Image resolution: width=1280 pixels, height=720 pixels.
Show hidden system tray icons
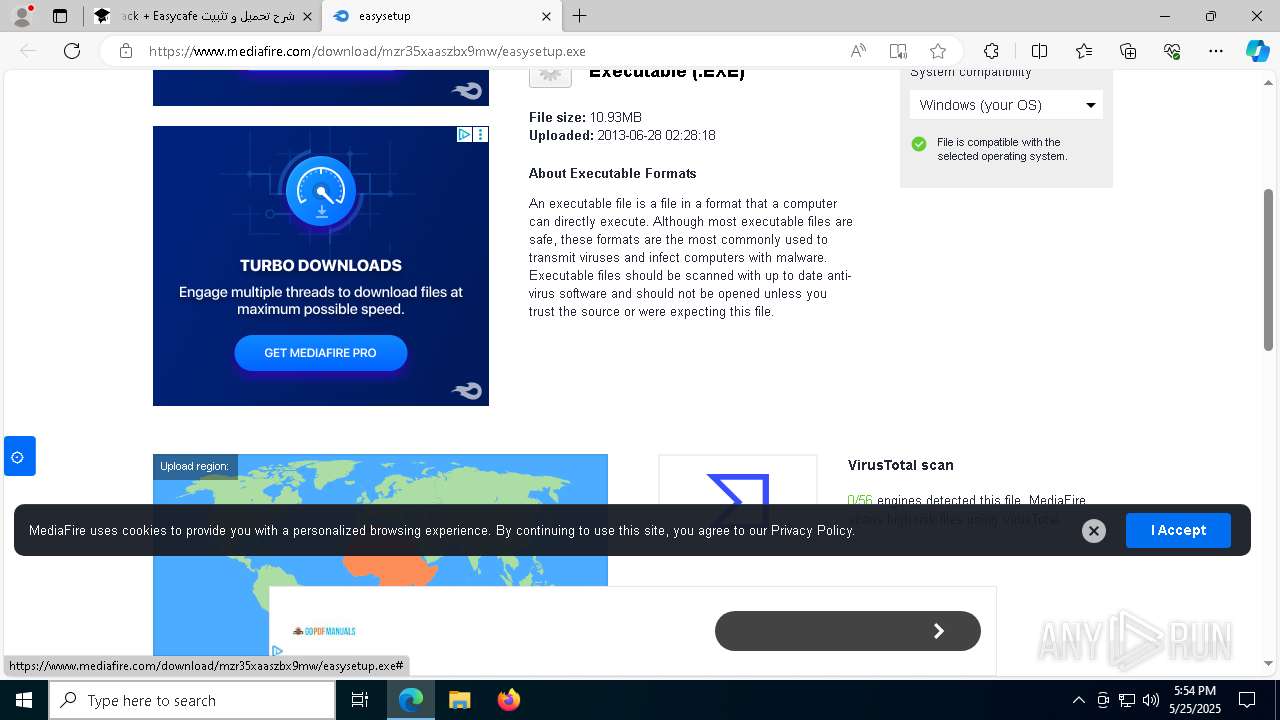coord(1078,700)
